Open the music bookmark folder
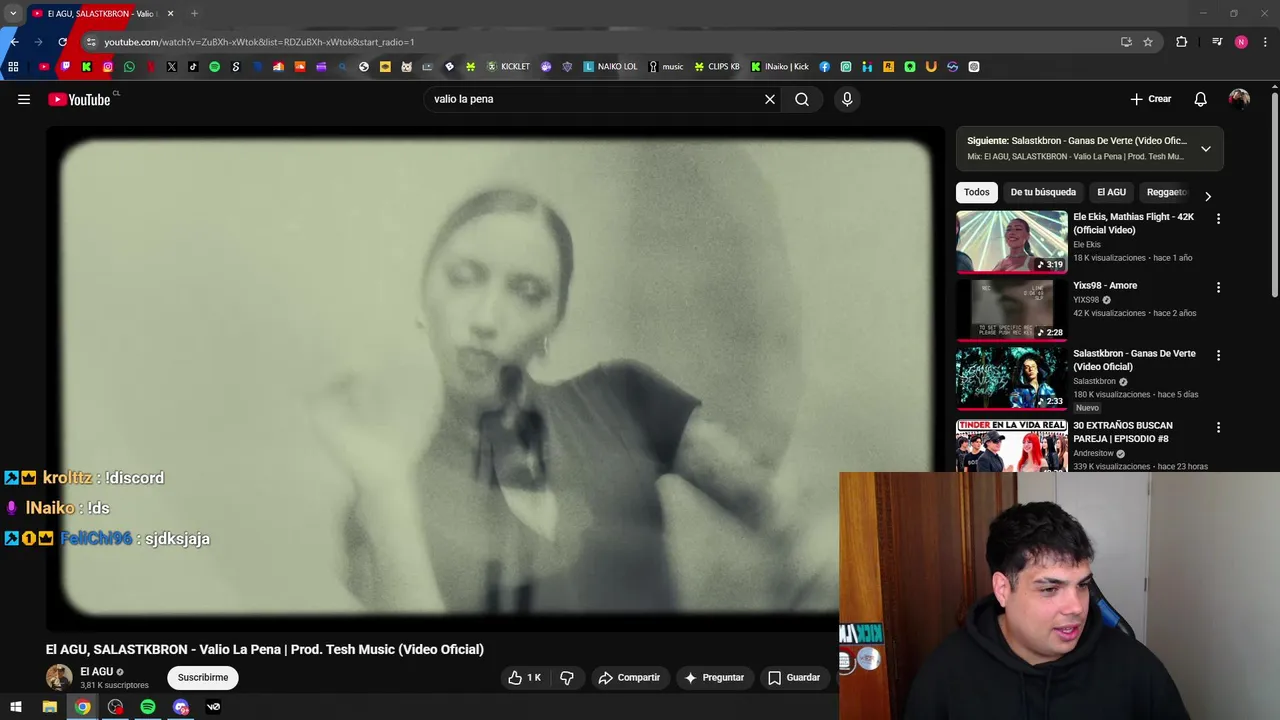 [666, 67]
